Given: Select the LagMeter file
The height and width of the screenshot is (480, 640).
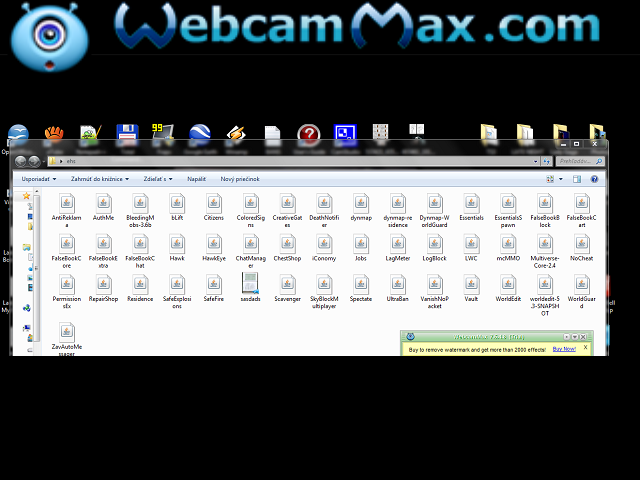Looking at the screenshot, I should point(398,248).
